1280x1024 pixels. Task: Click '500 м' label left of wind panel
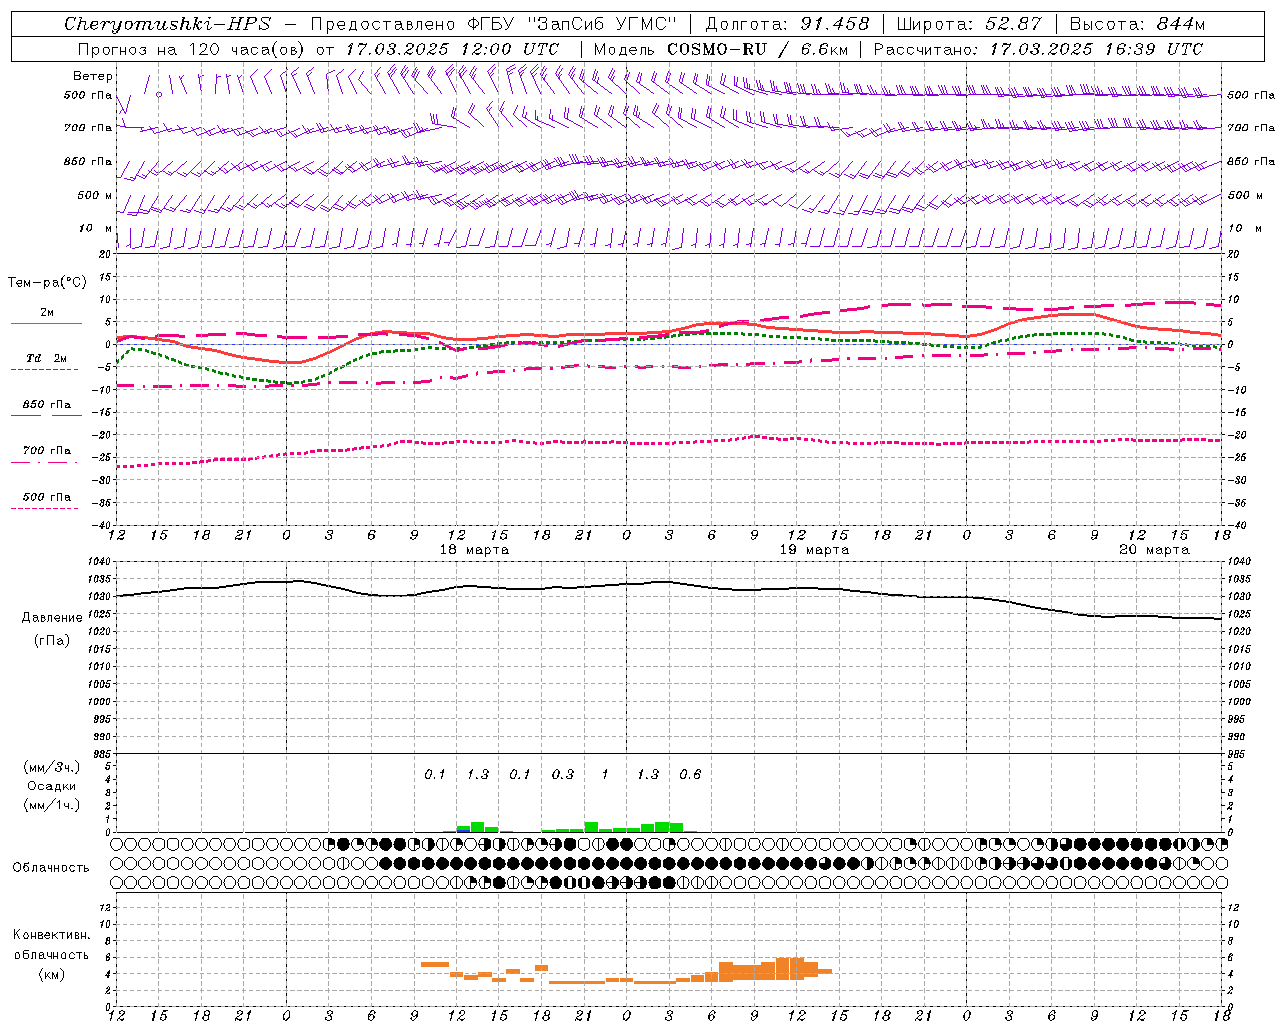coord(95,195)
